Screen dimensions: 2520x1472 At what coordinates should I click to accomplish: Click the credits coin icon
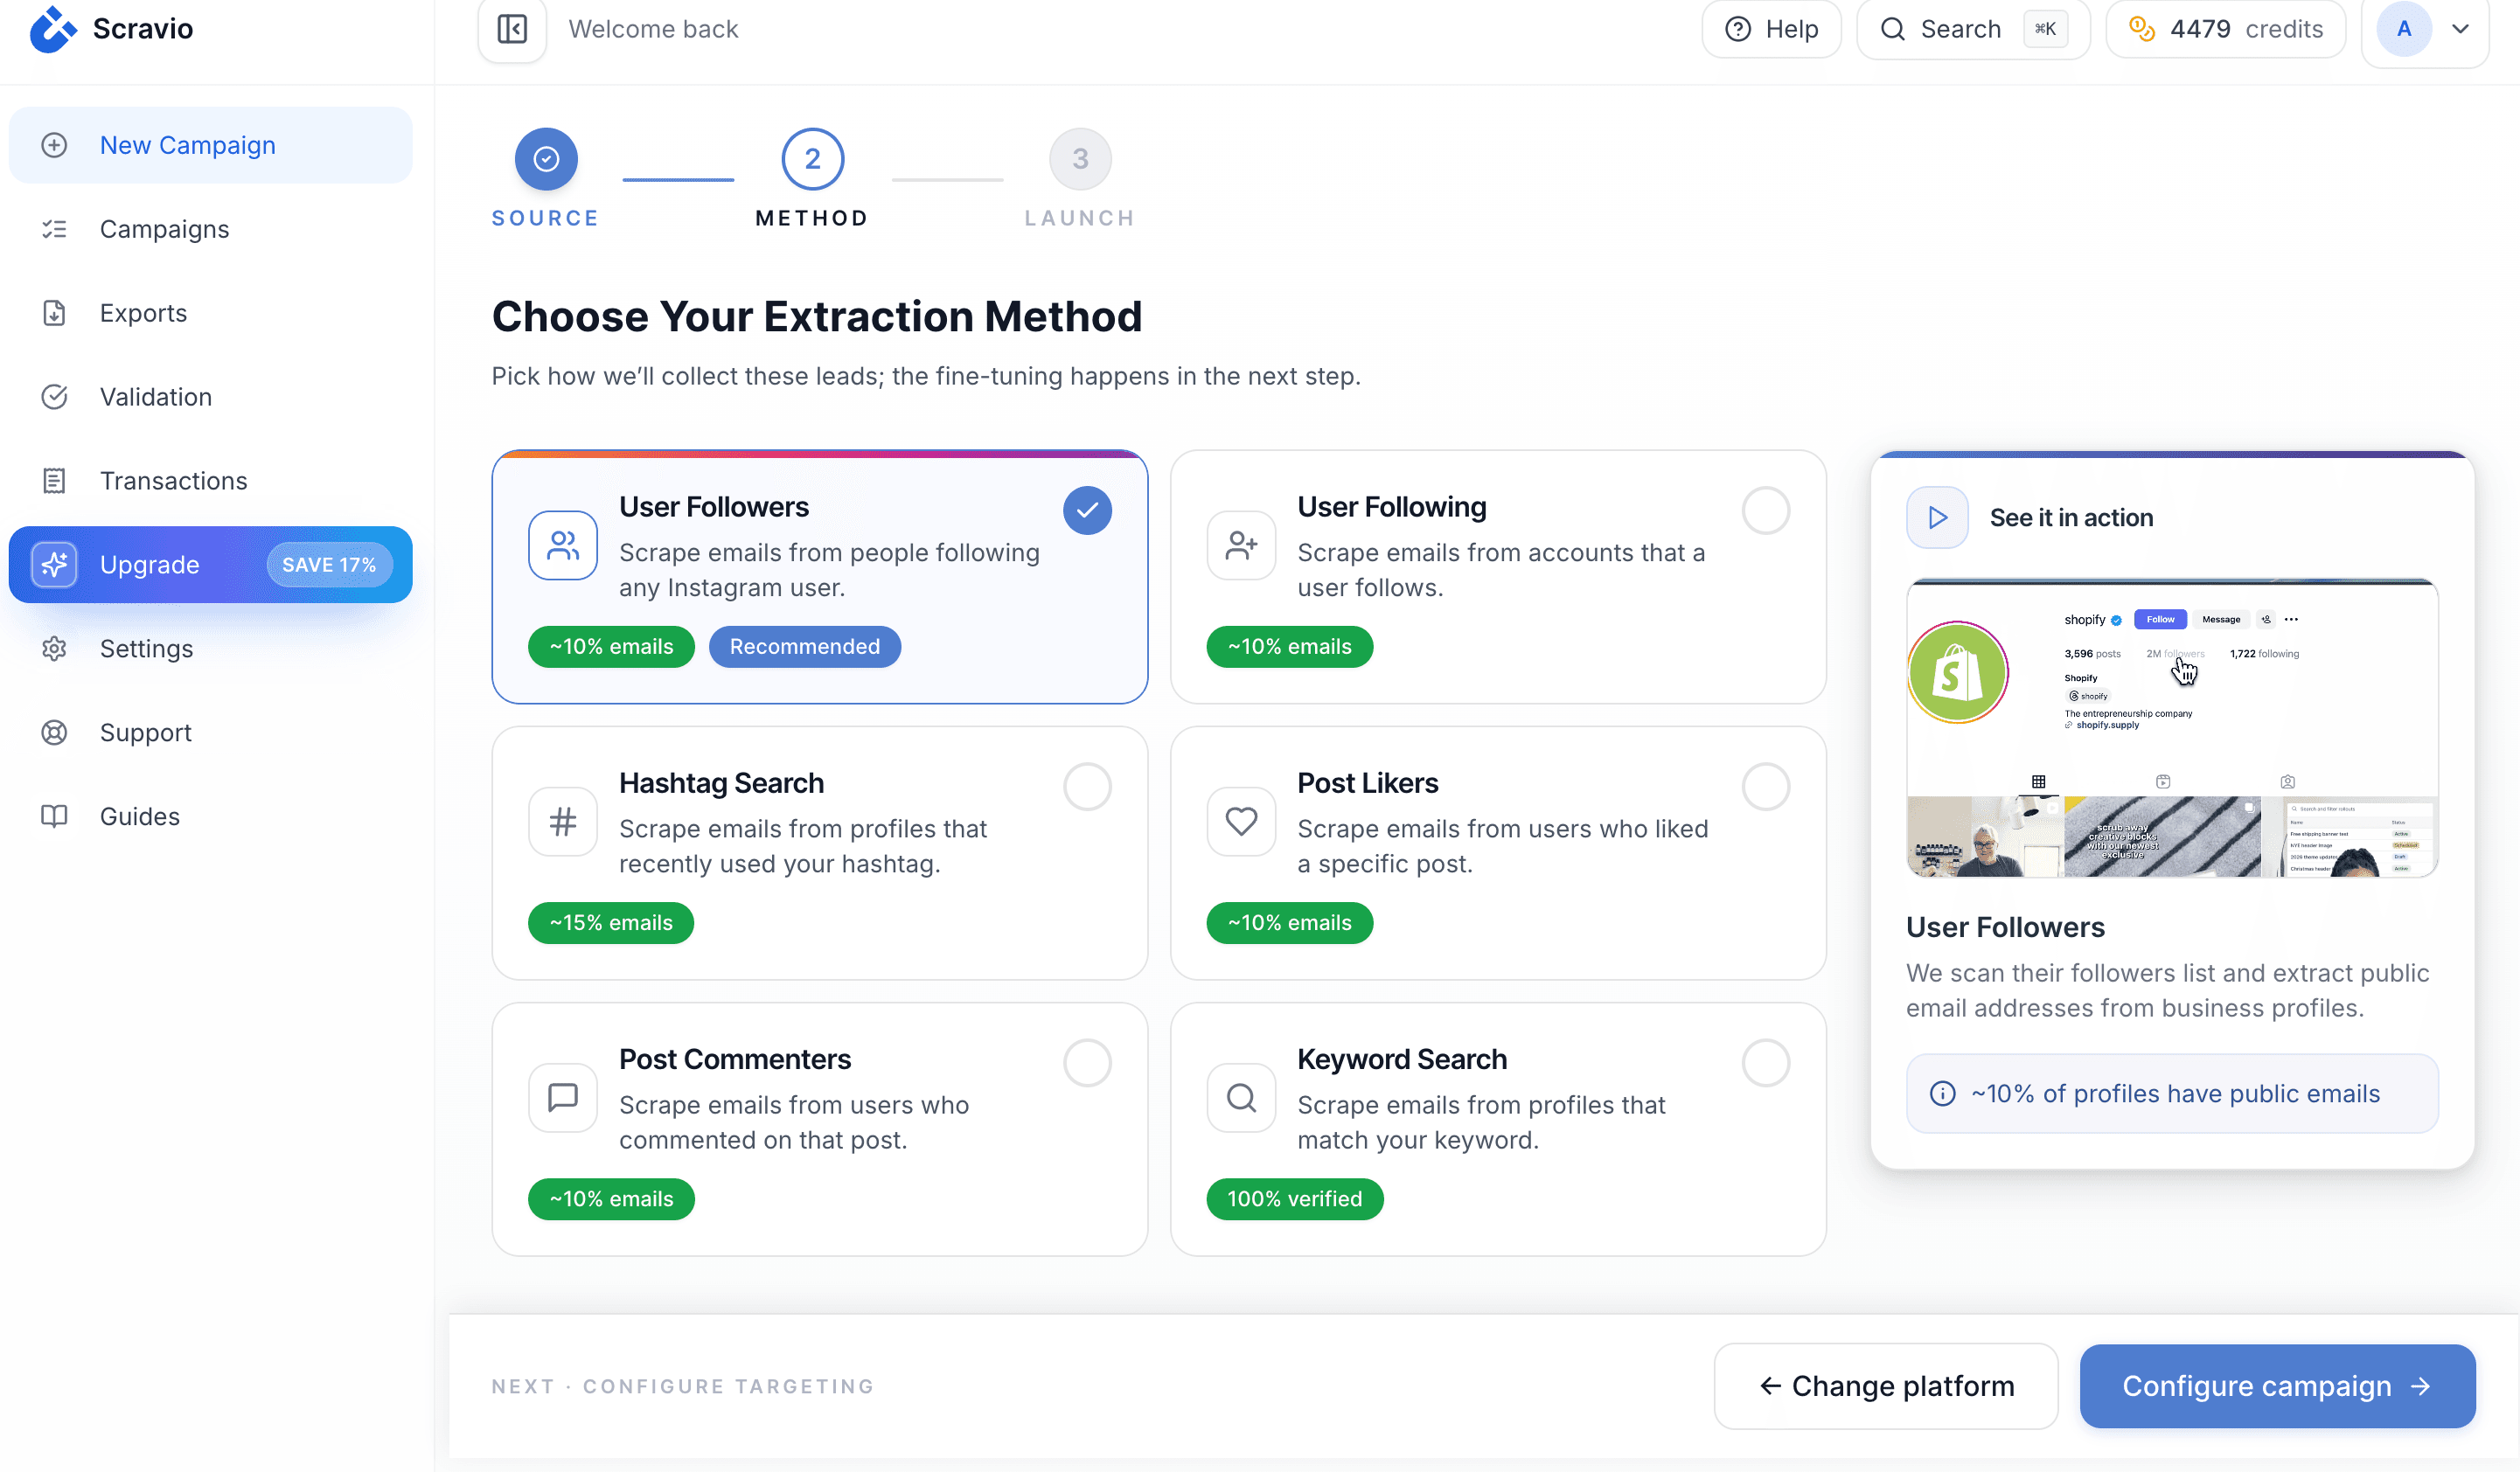pyautogui.click(x=2141, y=29)
